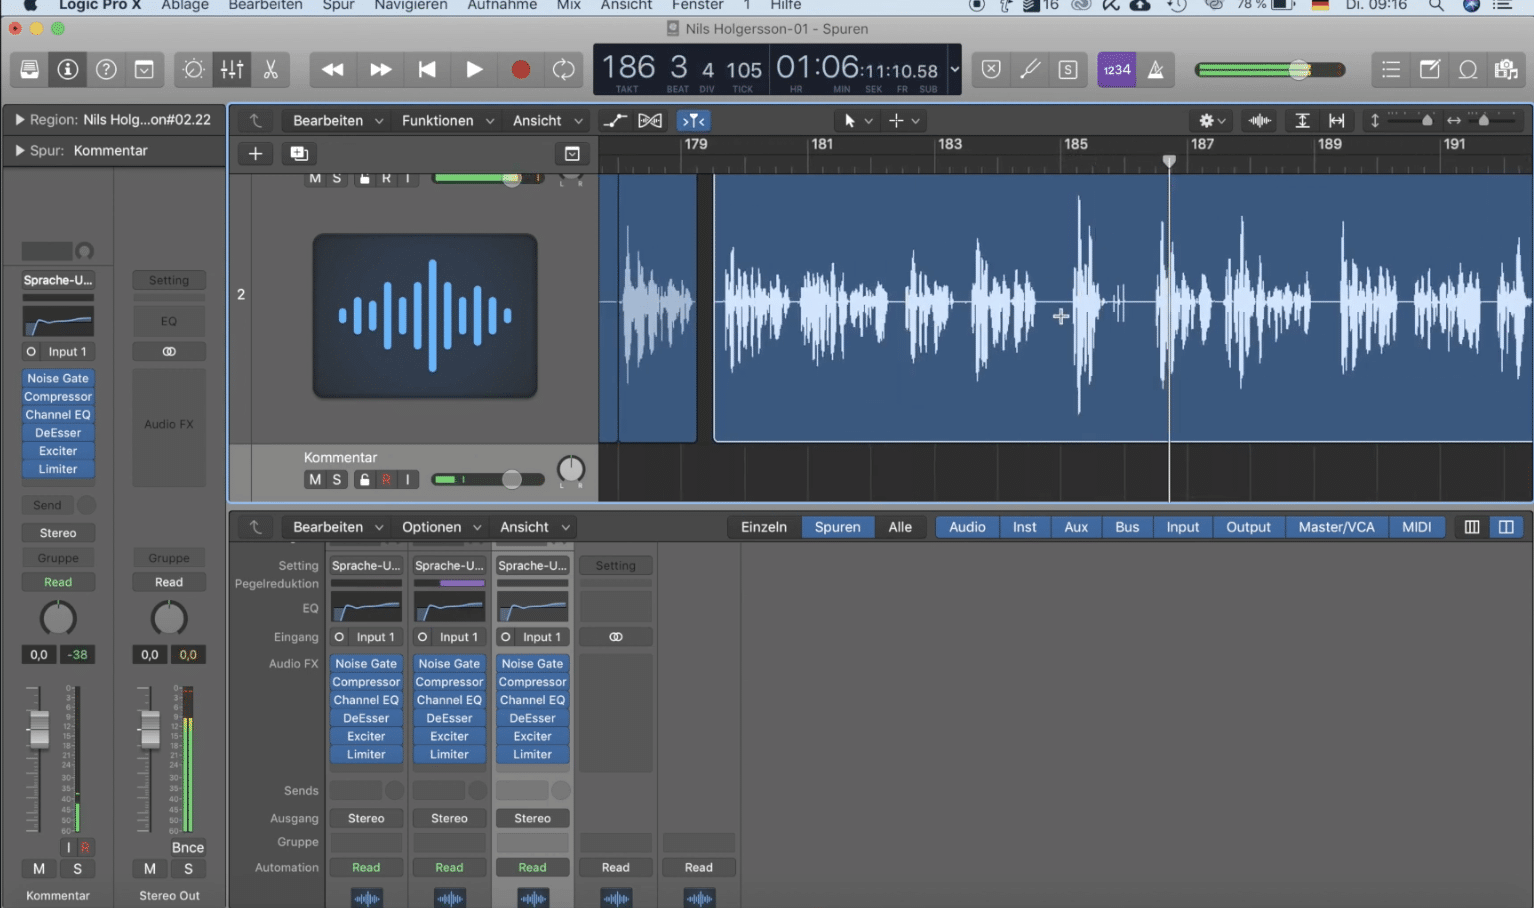
Task: Open the Navigieren menu
Action: click(x=411, y=5)
